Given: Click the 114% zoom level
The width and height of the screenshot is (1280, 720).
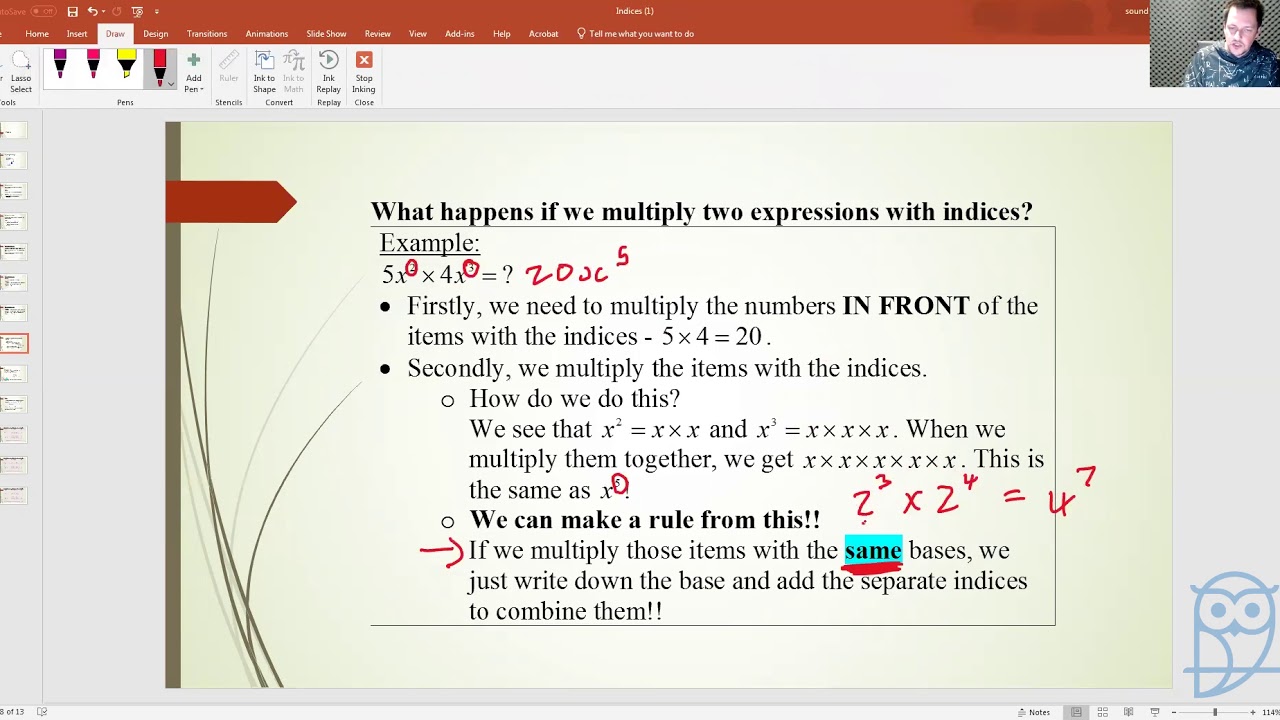Looking at the screenshot, I should tap(1270, 712).
